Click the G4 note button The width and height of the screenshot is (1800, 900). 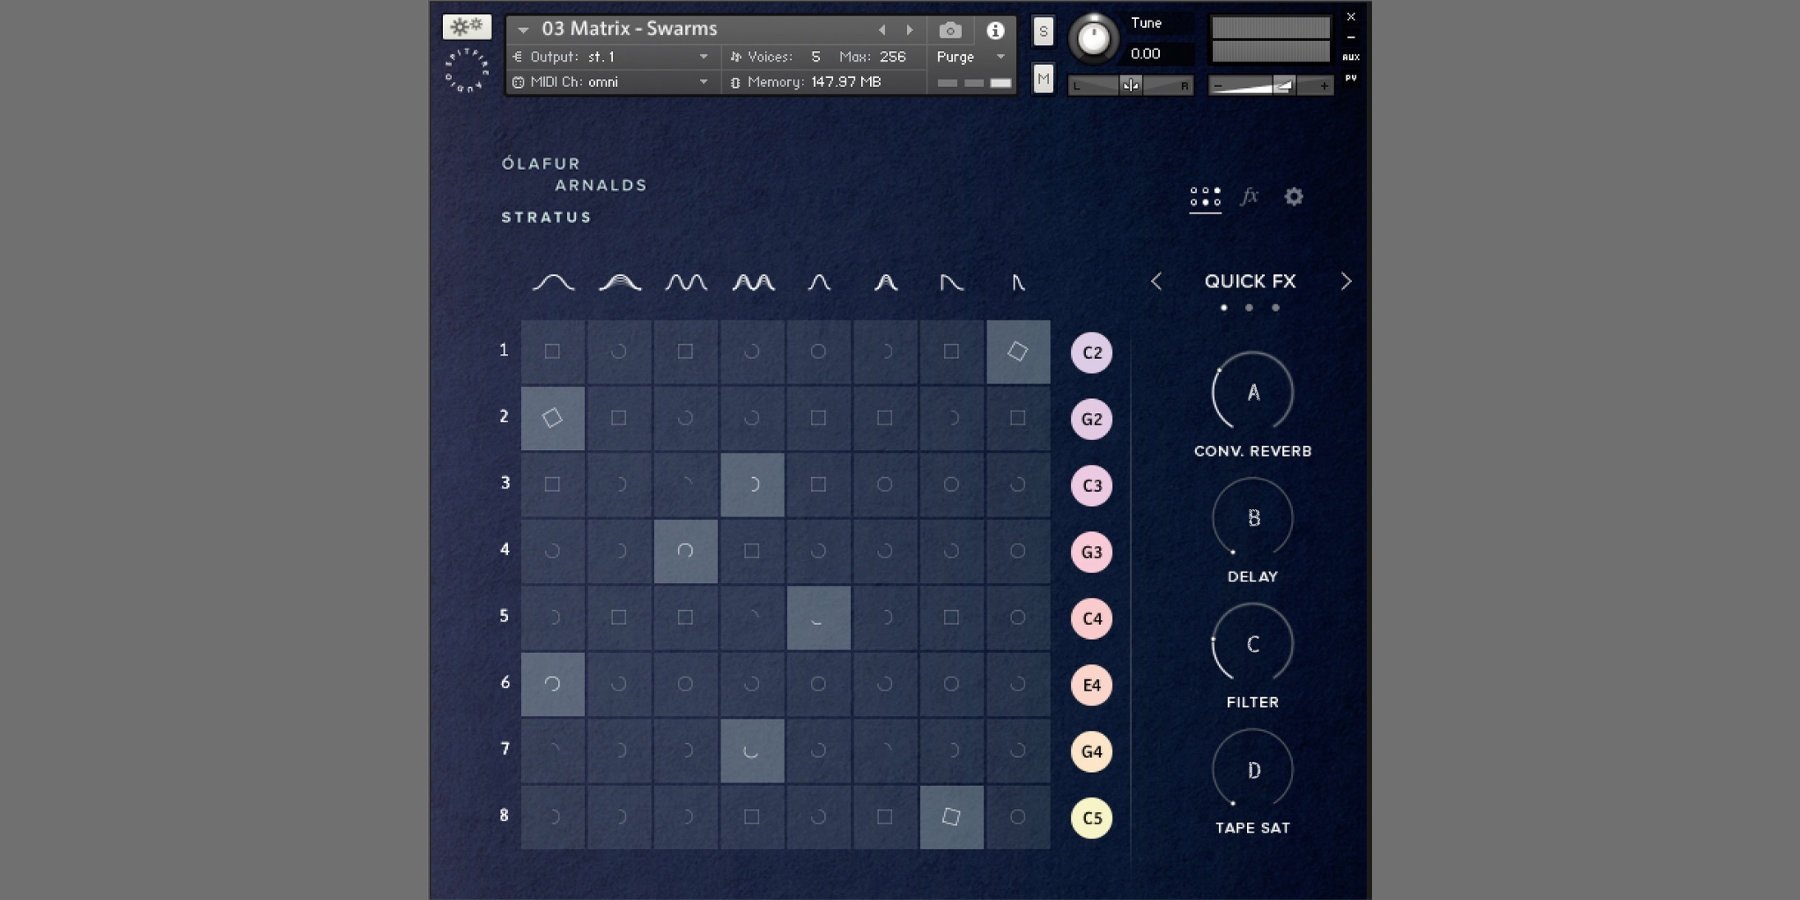(x=1091, y=751)
